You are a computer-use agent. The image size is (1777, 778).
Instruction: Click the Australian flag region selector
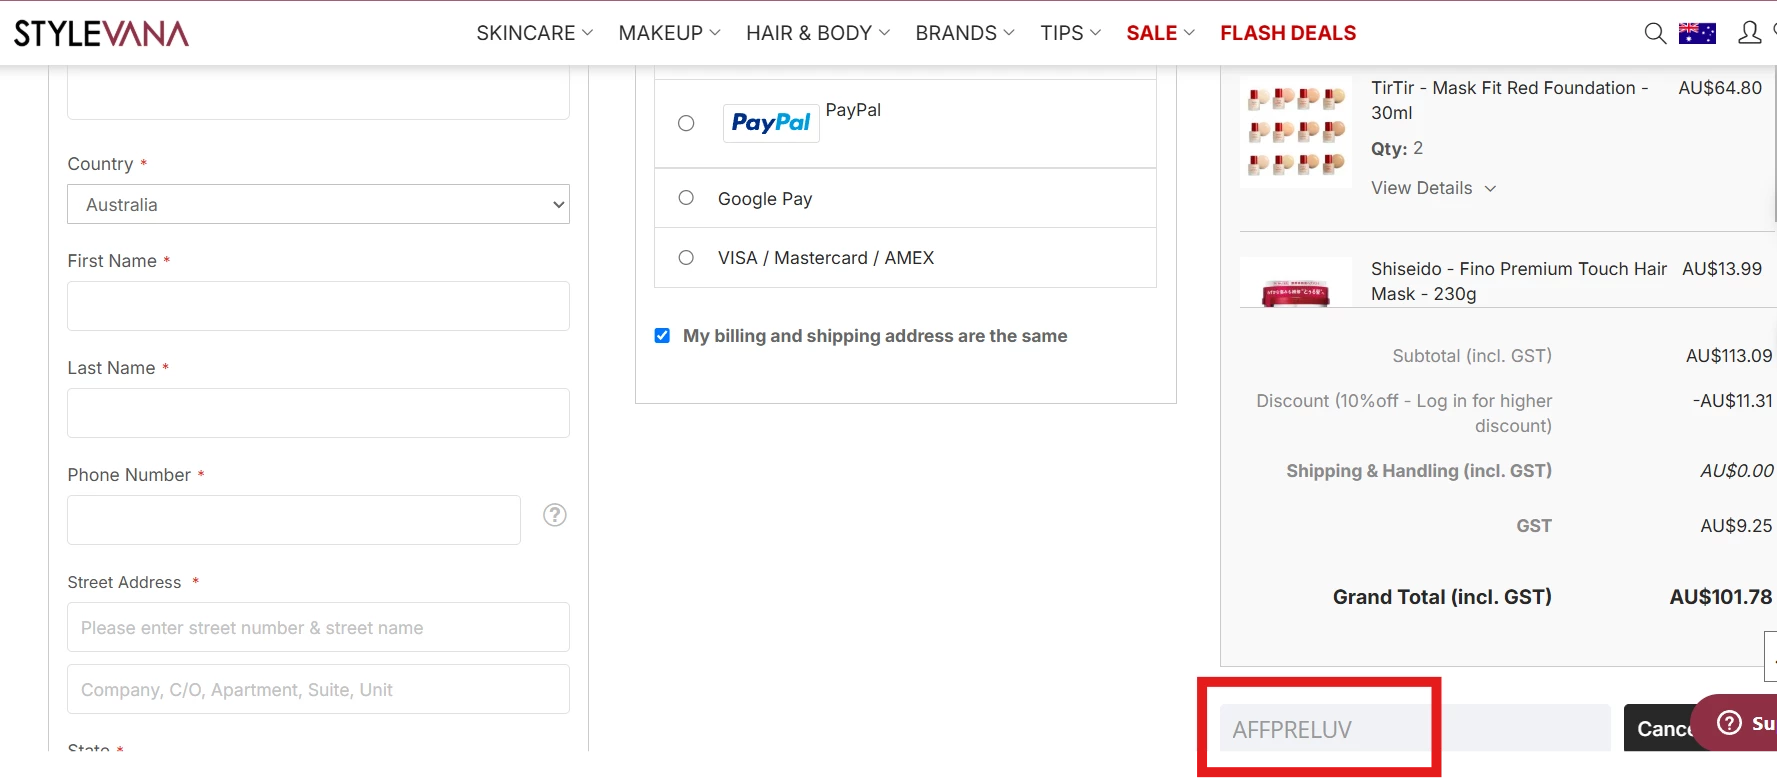(x=1697, y=33)
